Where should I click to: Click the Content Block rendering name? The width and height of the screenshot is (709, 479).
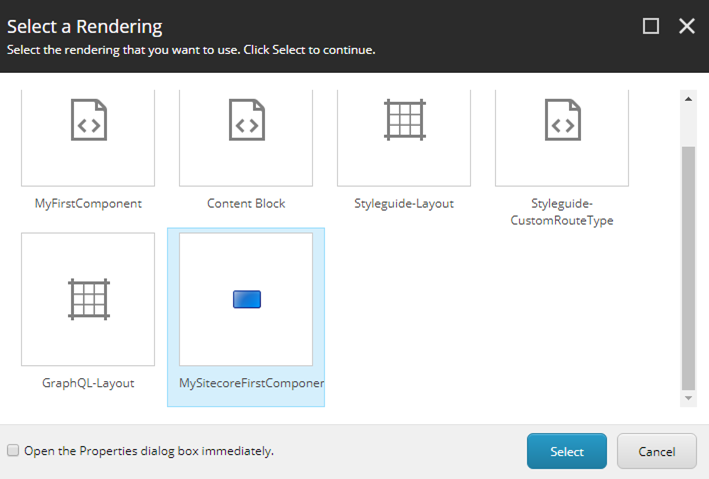[x=246, y=204]
